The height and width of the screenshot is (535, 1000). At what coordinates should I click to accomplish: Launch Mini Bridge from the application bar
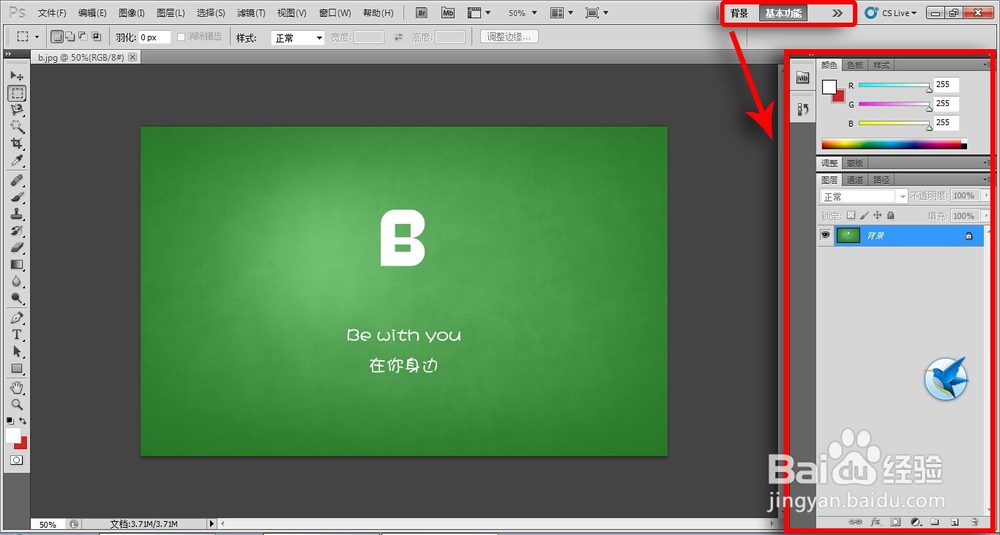click(448, 13)
